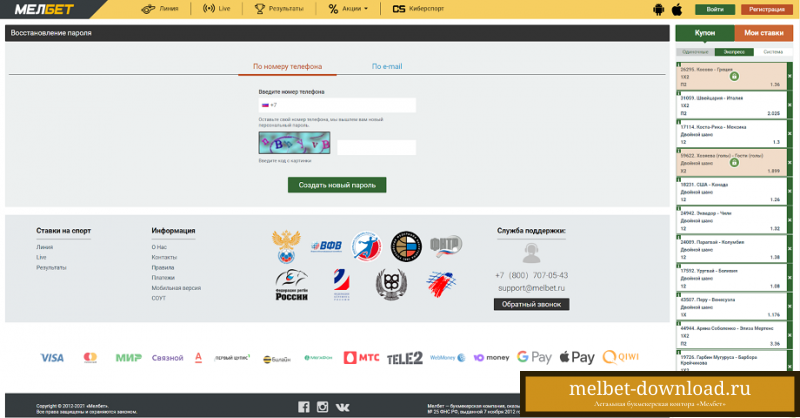Viewport: 800px width, 418px height.
Task: Click lock icon on Косово - Греция bet
Action: 734,76
